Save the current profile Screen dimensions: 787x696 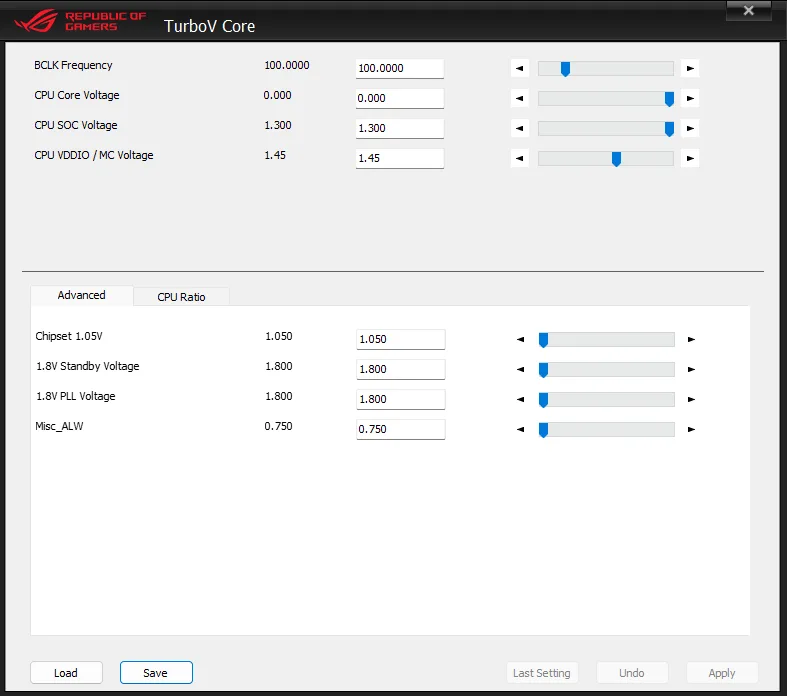tap(156, 672)
